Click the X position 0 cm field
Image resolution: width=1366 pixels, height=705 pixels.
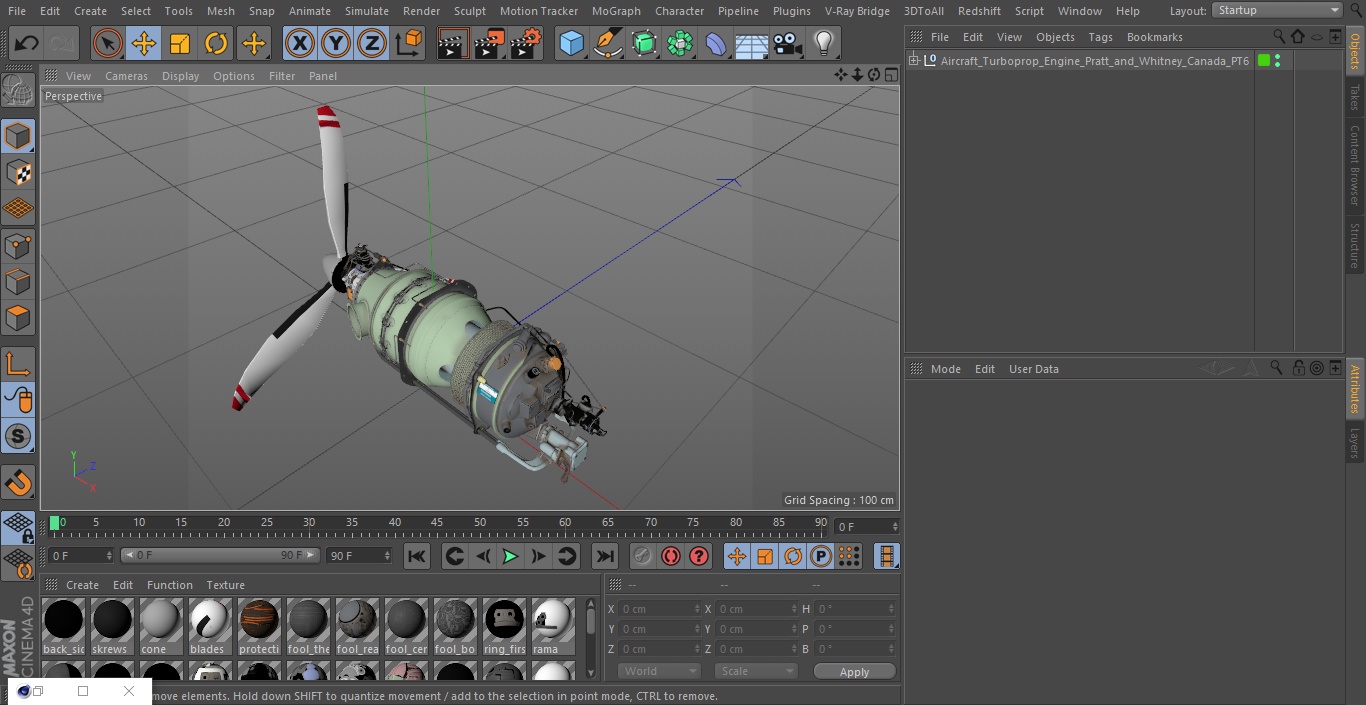pyautogui.click(x=660, y=609)
